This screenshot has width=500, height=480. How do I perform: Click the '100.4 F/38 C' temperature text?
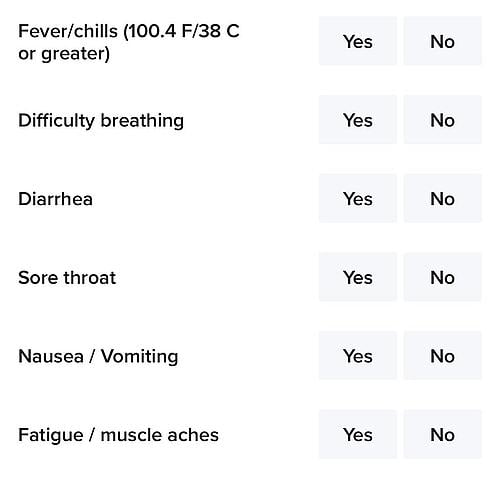[184, 31]
